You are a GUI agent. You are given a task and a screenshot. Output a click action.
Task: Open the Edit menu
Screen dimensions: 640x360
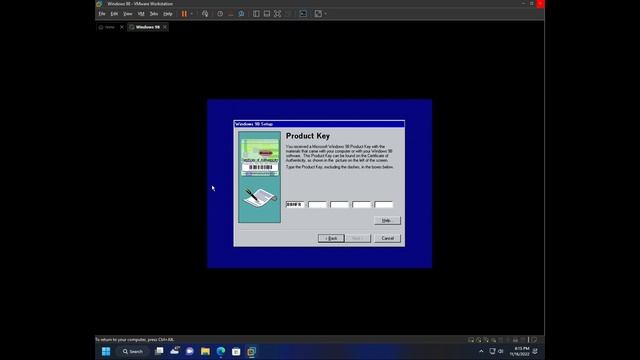coord(114,13)
